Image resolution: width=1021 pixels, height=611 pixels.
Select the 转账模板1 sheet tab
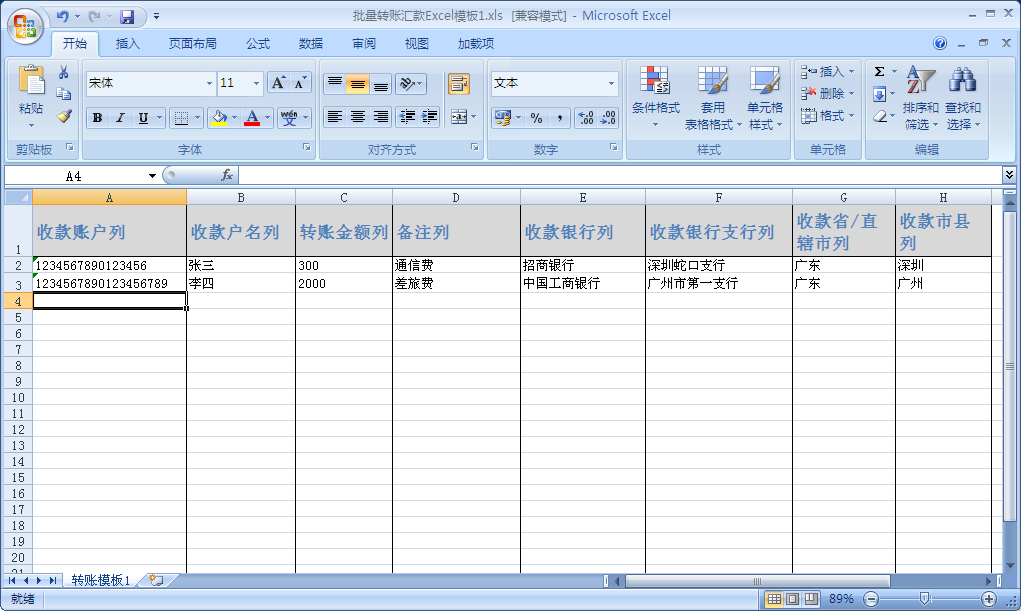coord(101,580)
